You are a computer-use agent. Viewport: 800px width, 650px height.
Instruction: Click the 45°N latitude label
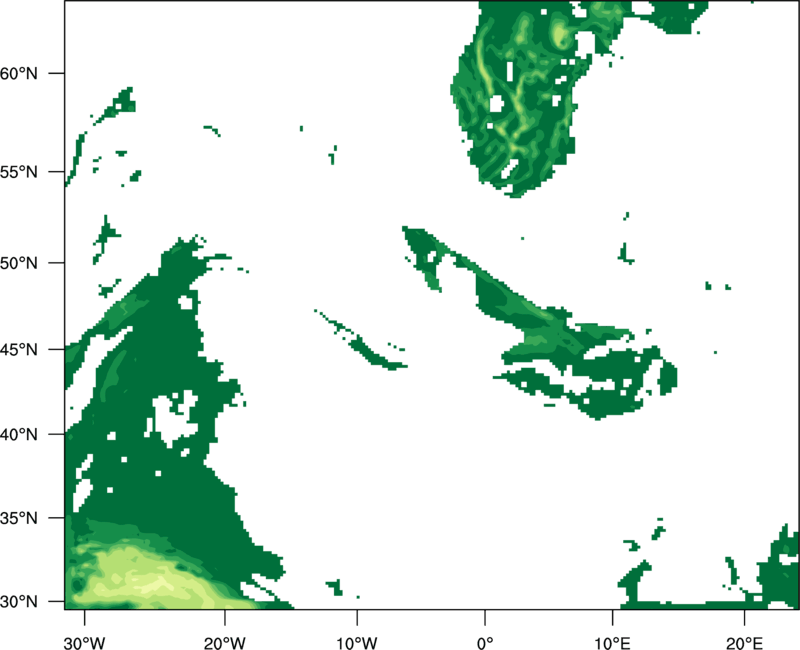(x=19, y=349)
